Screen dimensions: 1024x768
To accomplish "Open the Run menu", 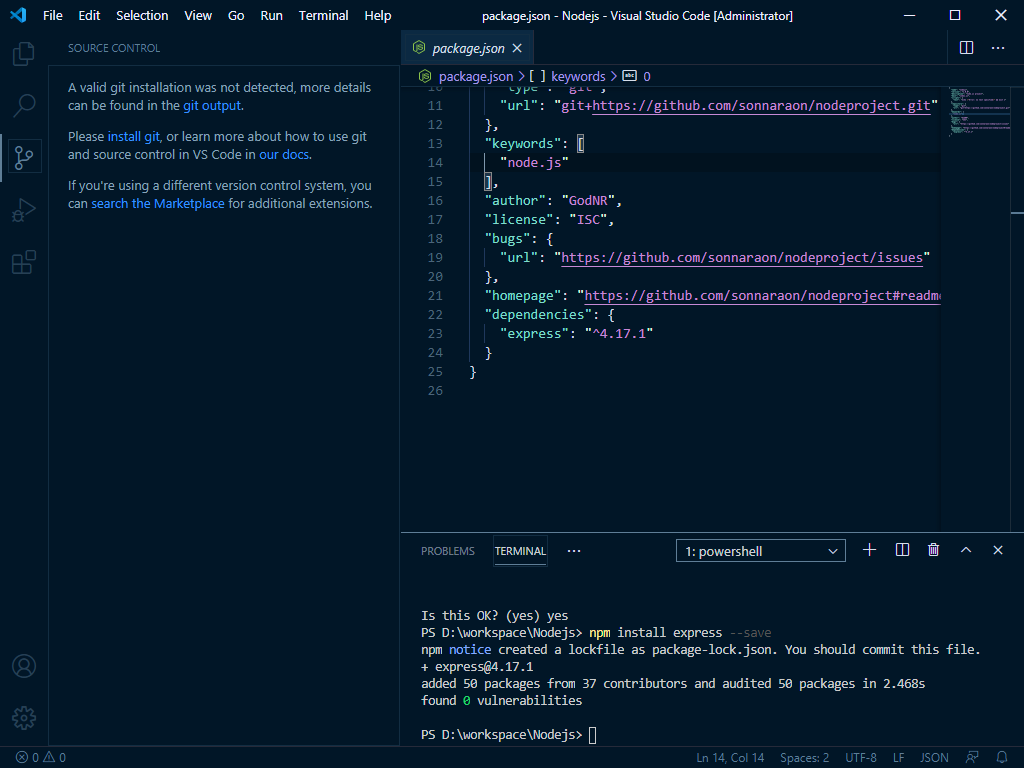I will pos(271,16).
